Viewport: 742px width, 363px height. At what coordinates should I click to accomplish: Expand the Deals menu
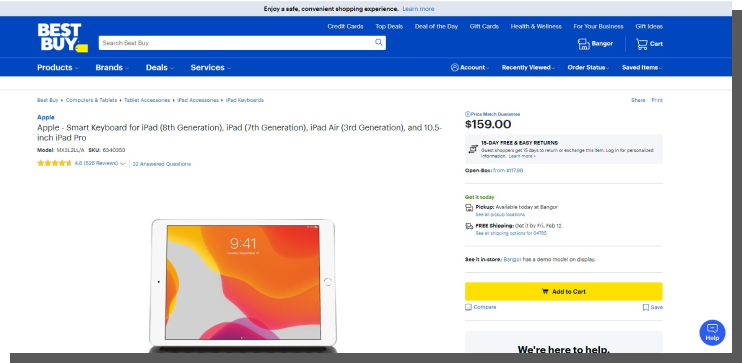coord(159,67)
